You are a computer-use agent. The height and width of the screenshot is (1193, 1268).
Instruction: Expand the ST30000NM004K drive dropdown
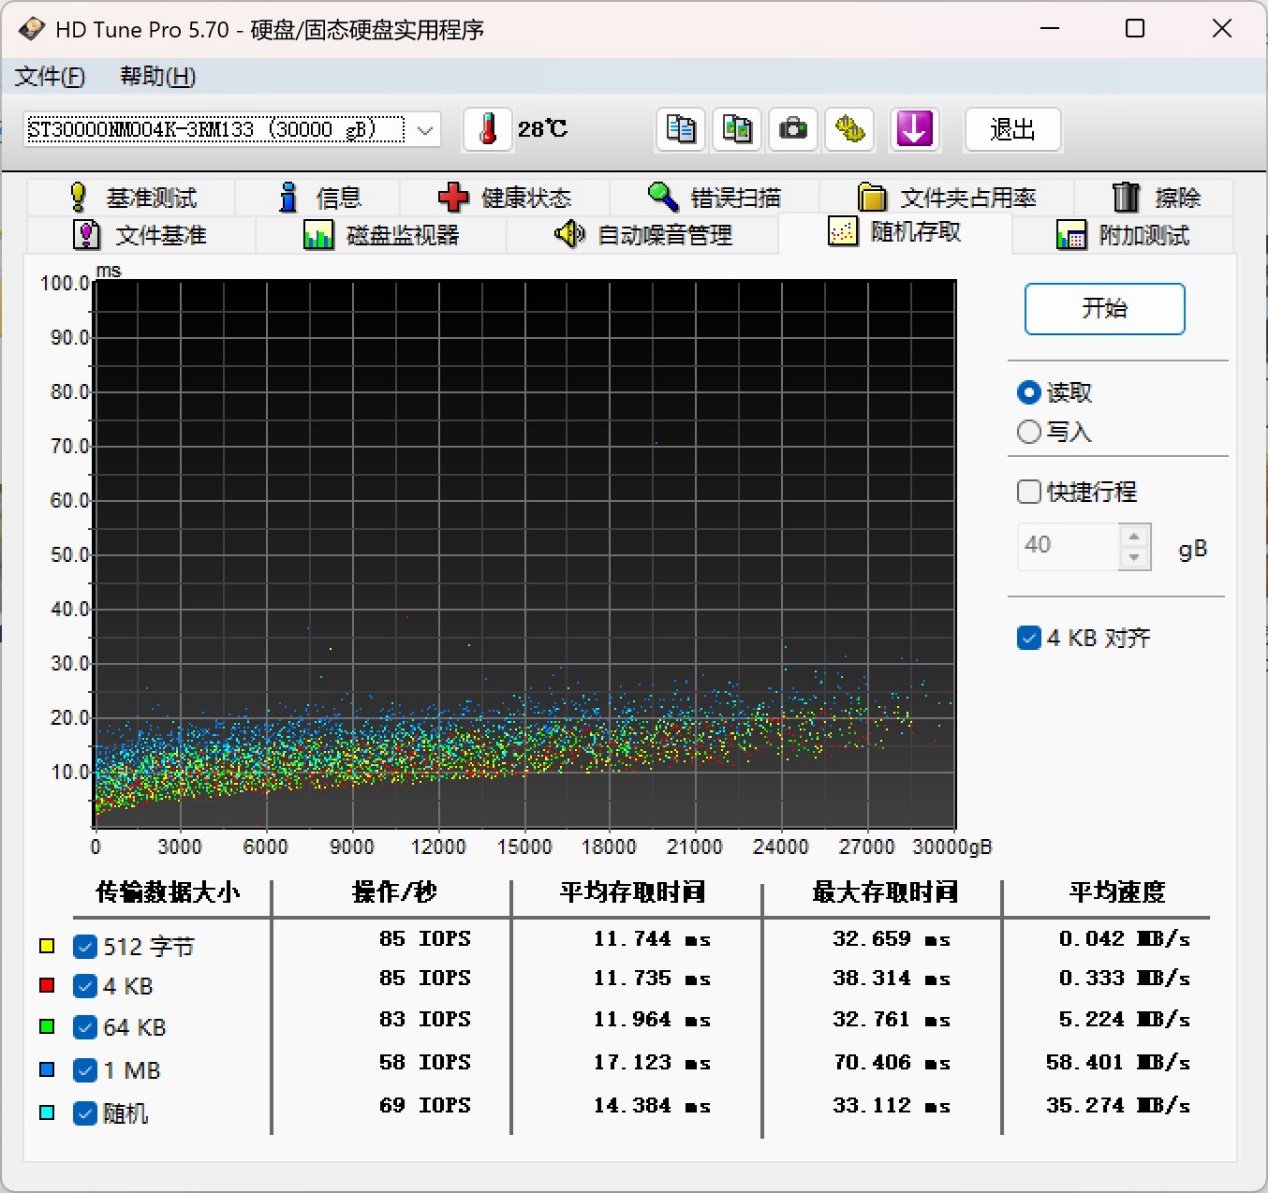pyautogui.click(x=425, y=130)
